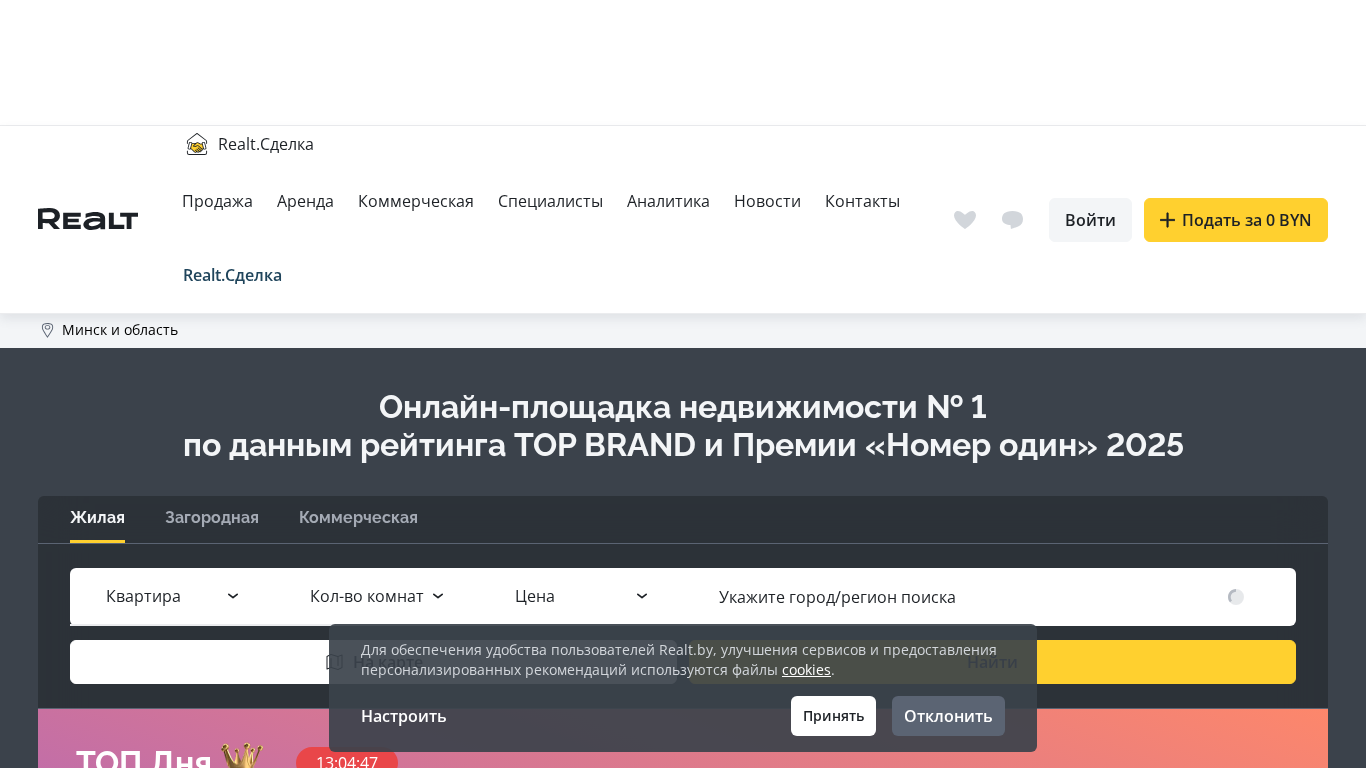Open the Коммерческая navigation menu item

tap(416, 201)
